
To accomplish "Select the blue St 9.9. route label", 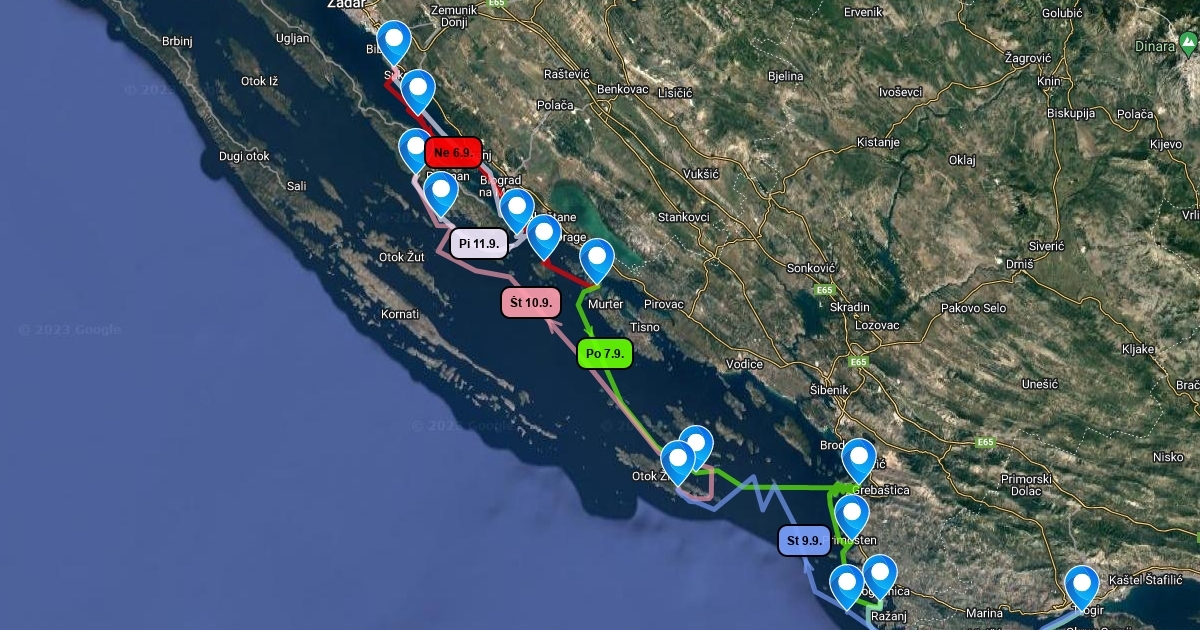I will pyautogui.click(x=804, y=541).
